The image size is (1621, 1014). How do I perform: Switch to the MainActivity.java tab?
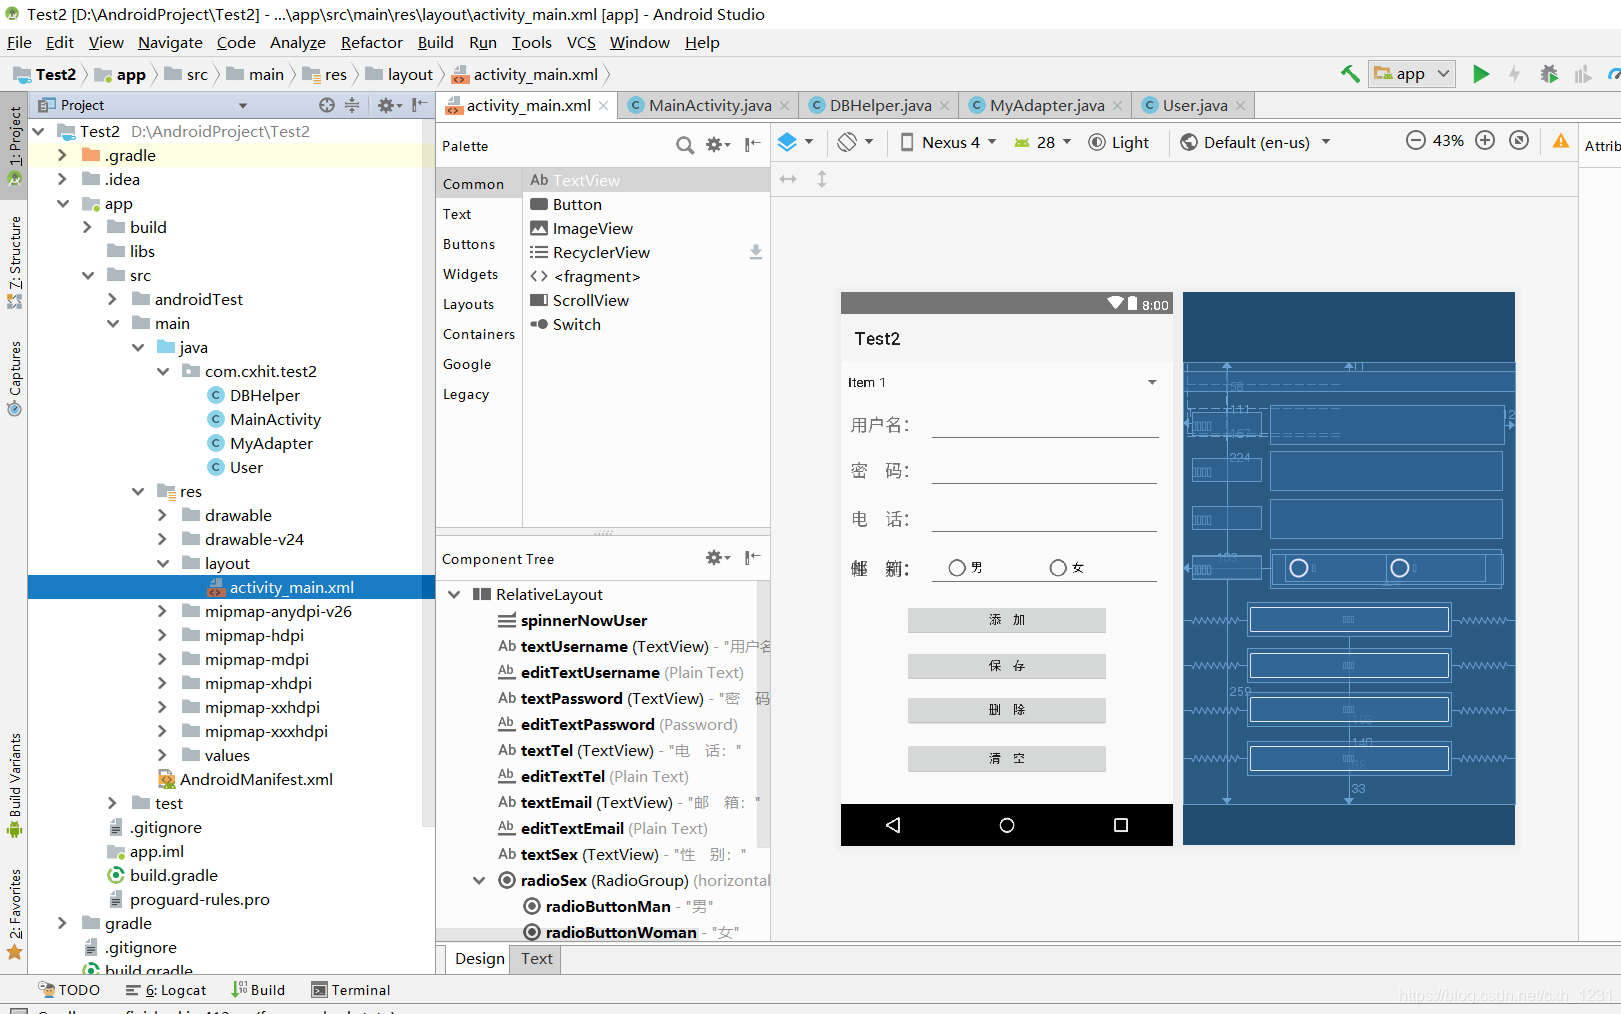pyautogui.click(x=709, y=105)
